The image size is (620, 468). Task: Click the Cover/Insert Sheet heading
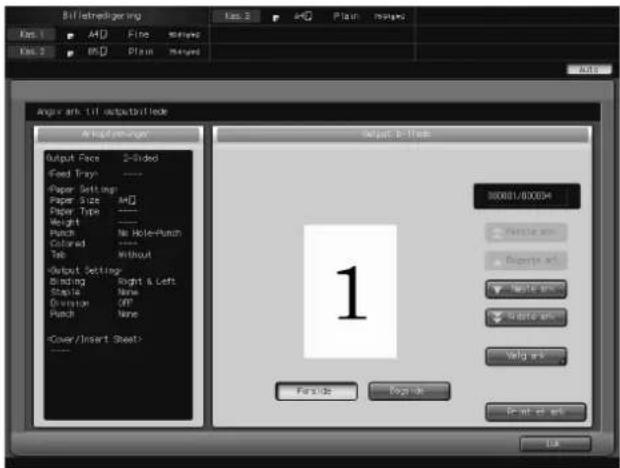point(95,339)
